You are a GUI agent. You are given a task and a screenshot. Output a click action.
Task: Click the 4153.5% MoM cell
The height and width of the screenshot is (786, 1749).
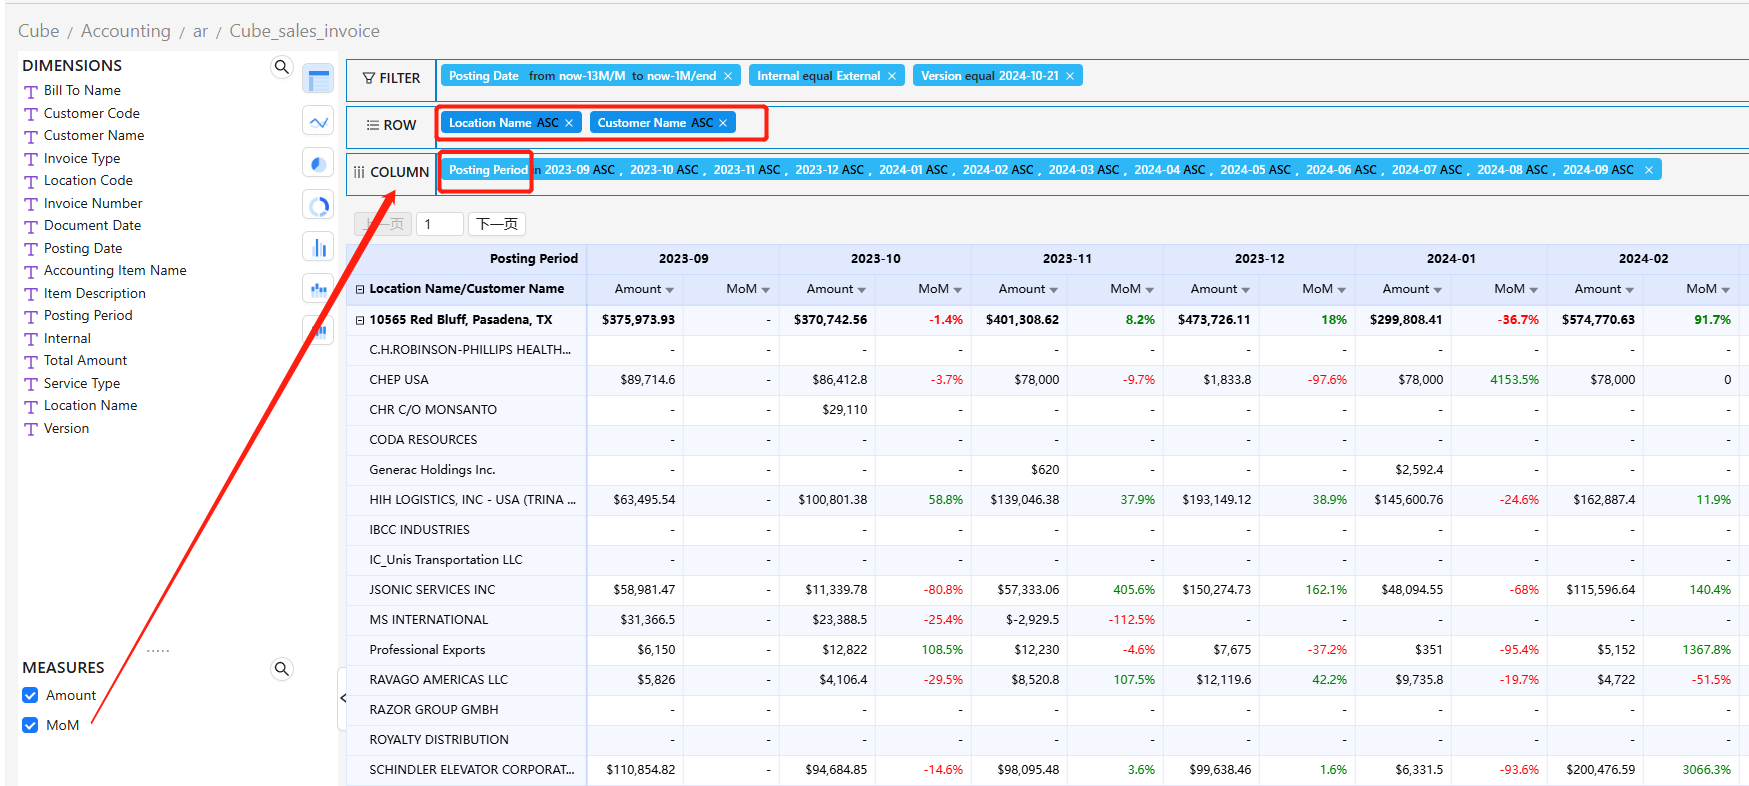tap(1514, 380)
